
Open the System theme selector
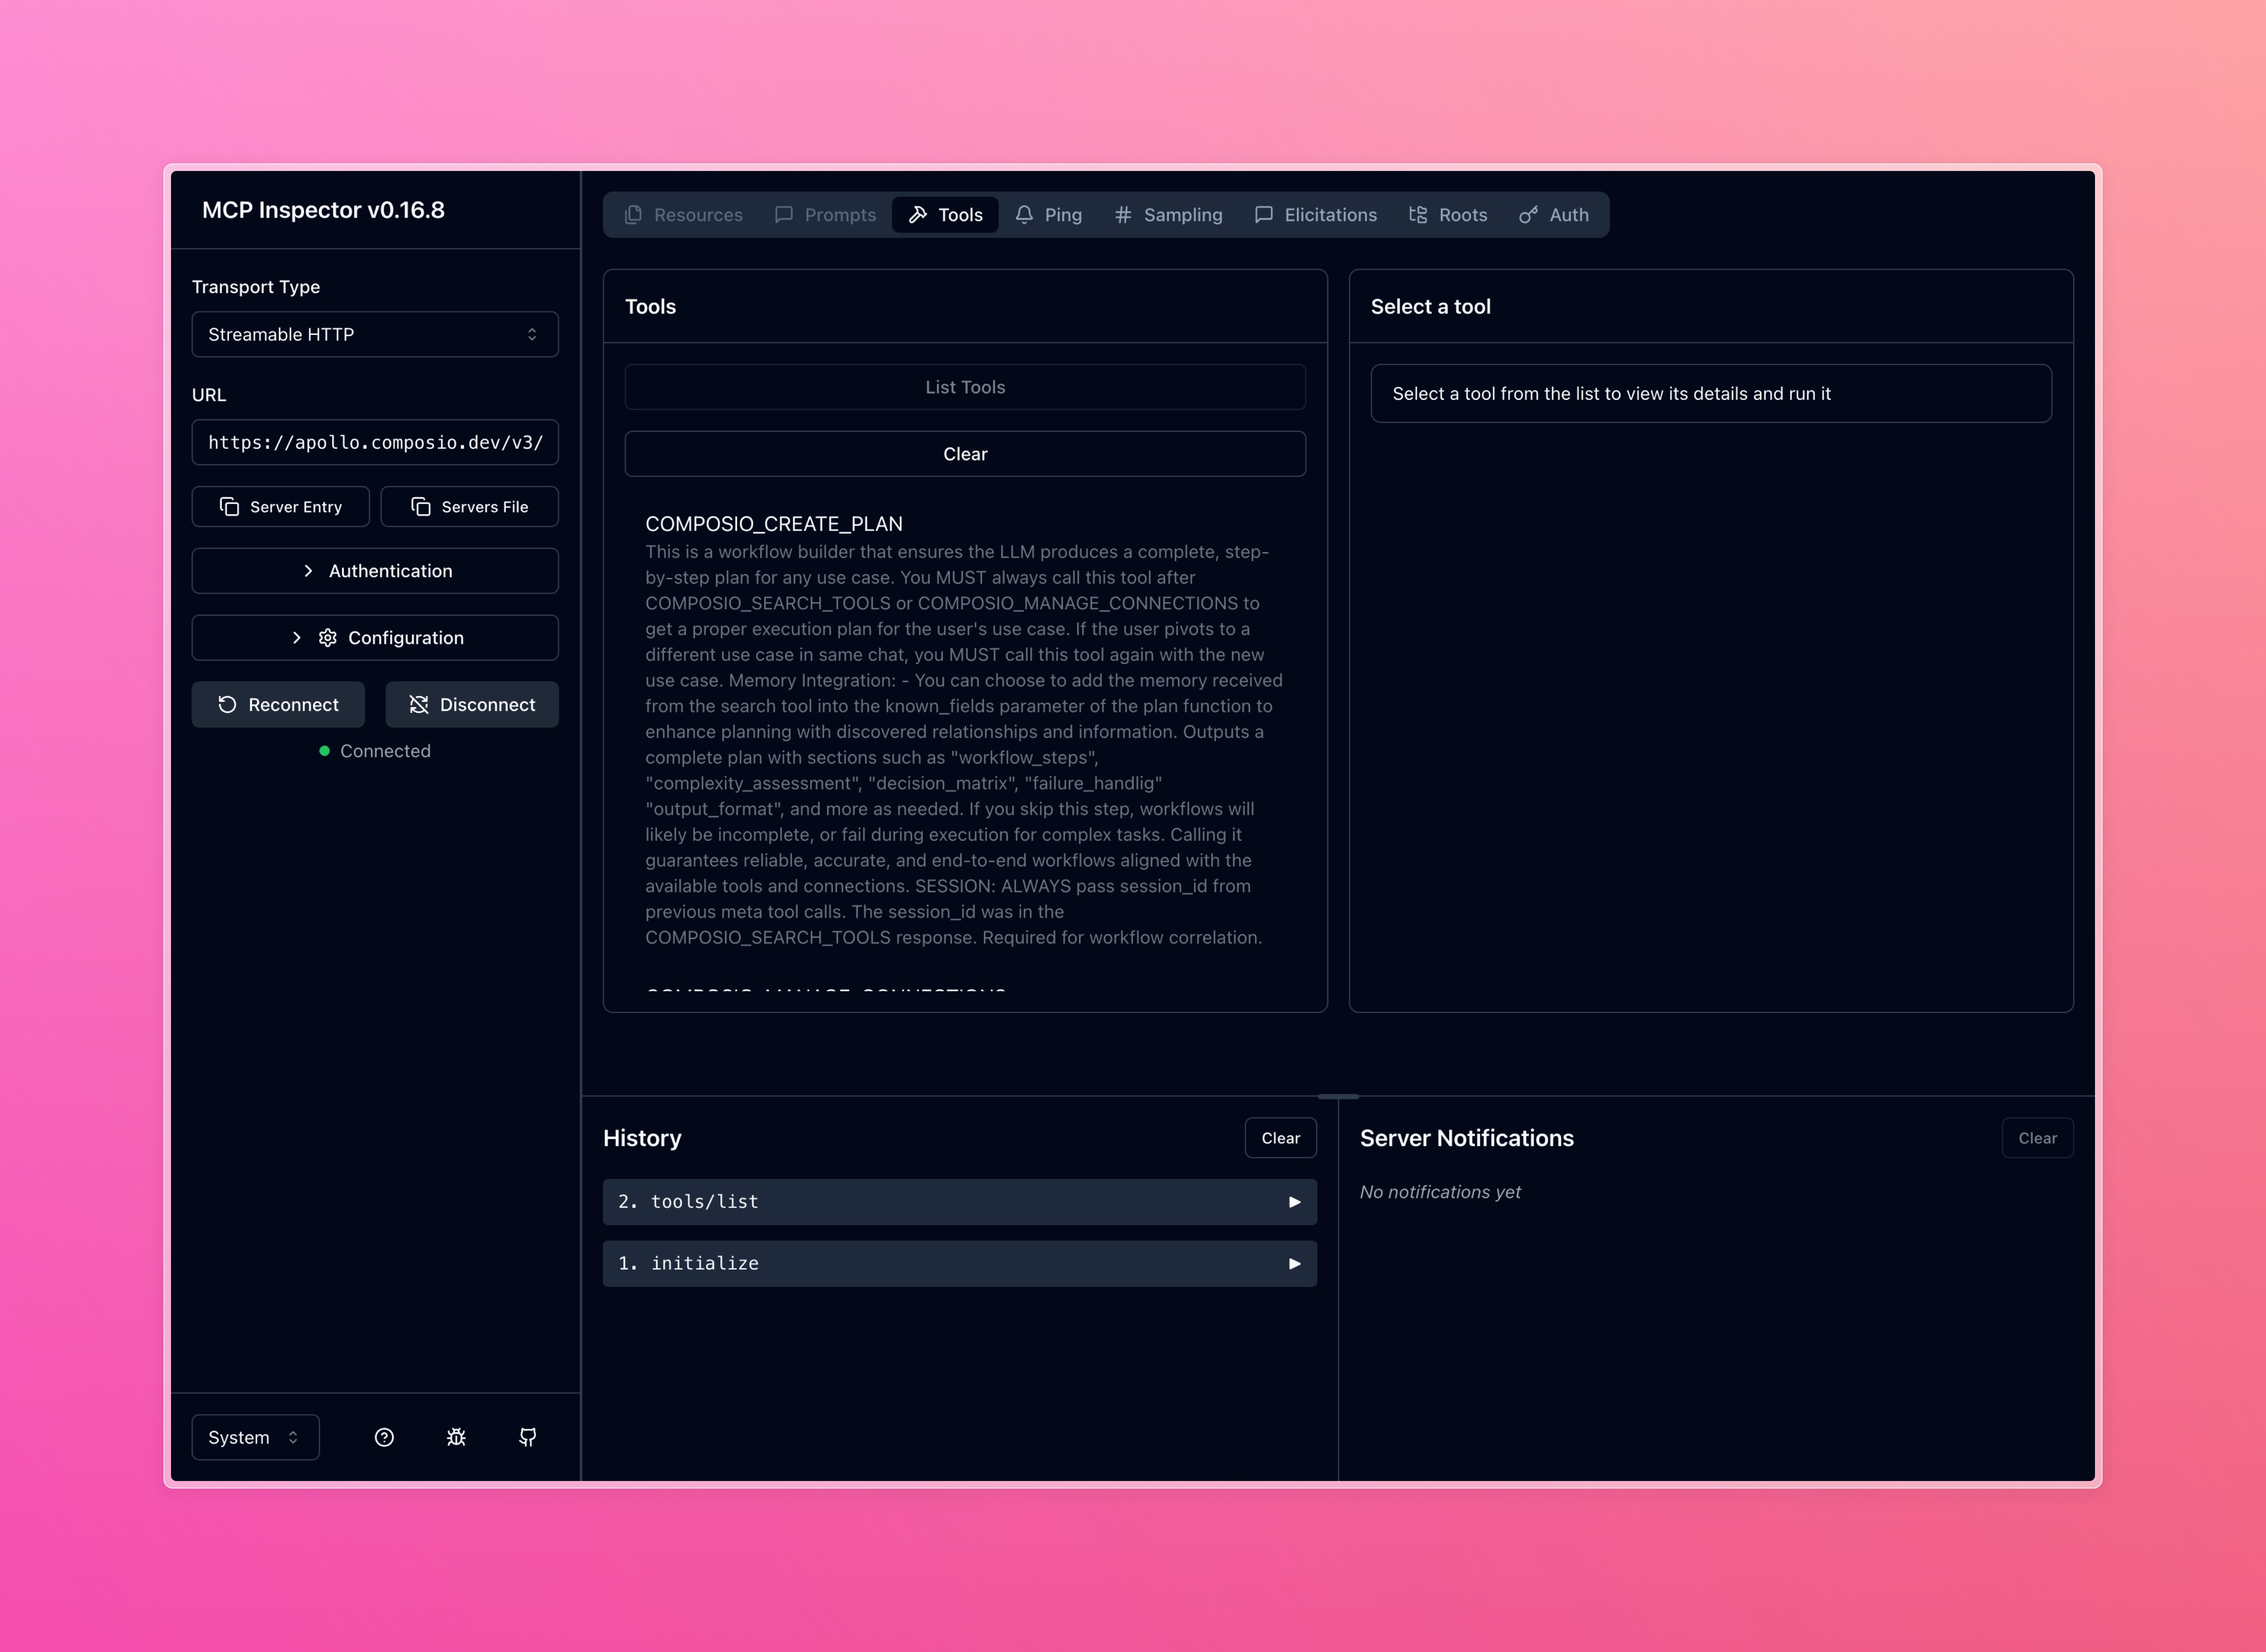255,1437
